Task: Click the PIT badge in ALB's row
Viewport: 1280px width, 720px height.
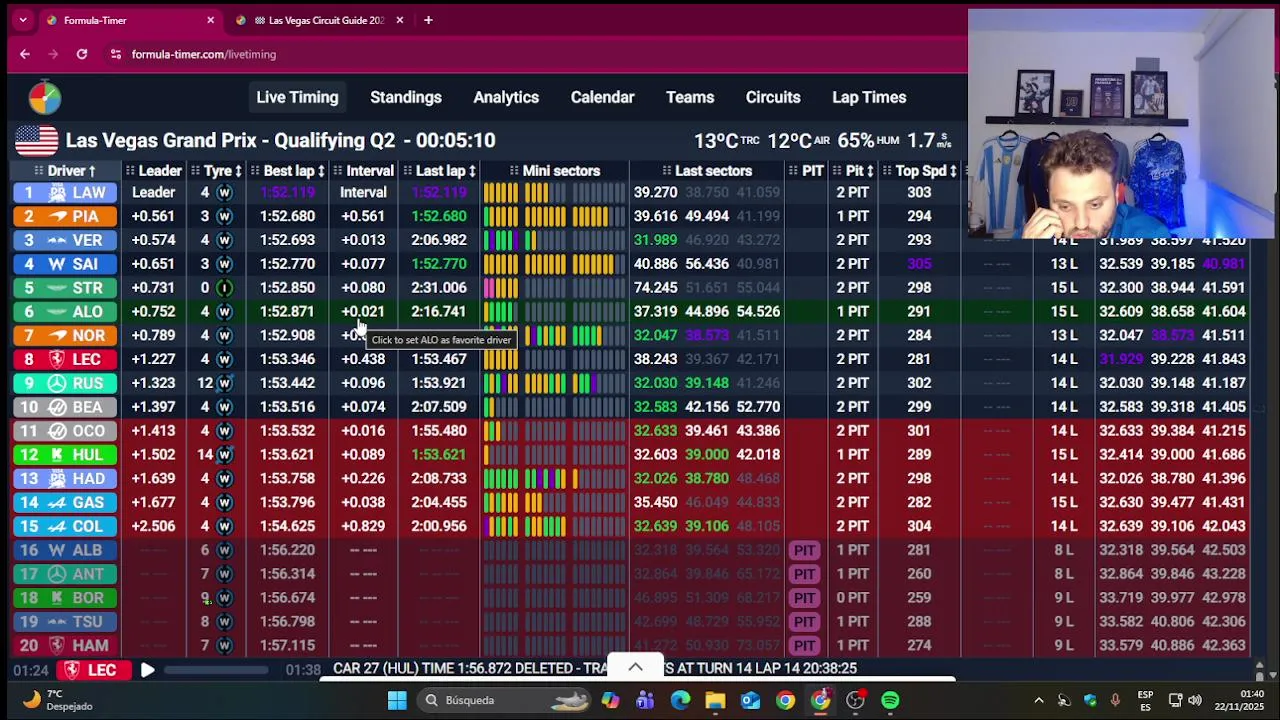Action: coord(805,550)
